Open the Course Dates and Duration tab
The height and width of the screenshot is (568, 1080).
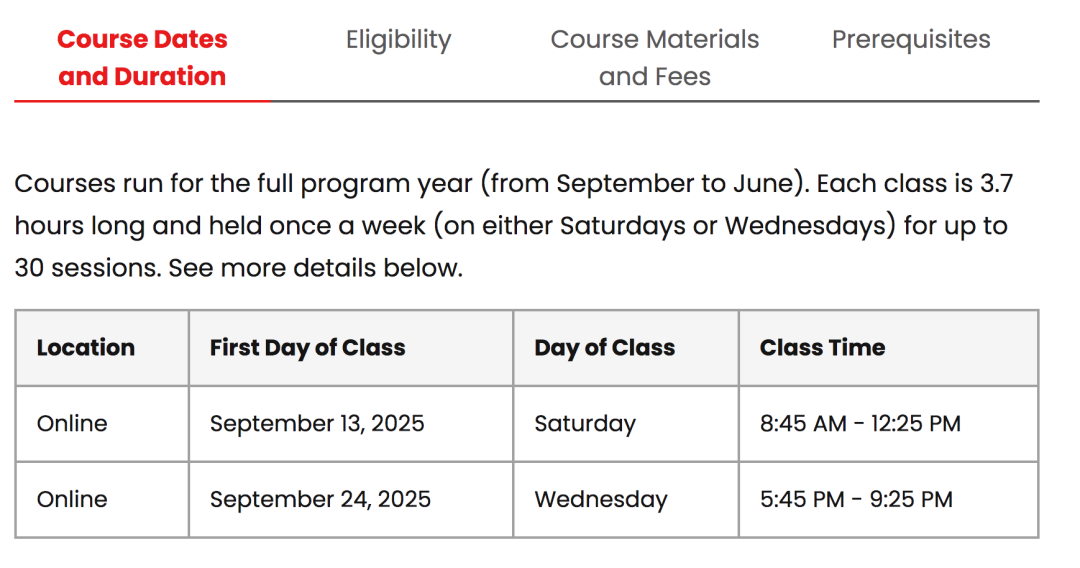coord(142,58)
